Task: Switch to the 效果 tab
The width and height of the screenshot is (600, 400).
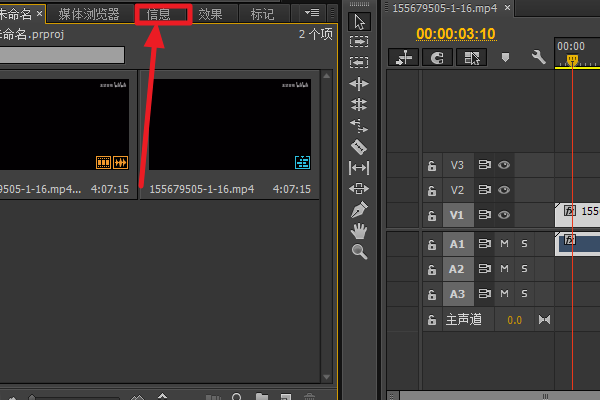Action: [x=210, y=14]
